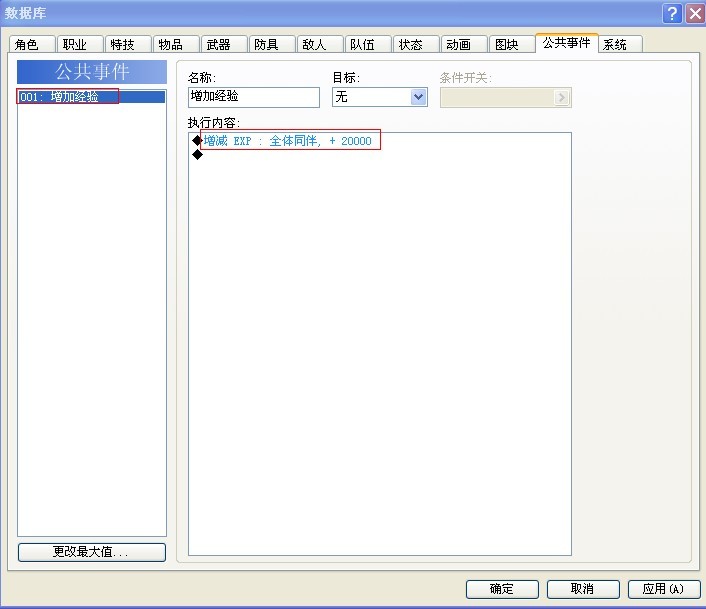This screenshot has height=609, width=706.
Task: Open help with the ? title button
Action: point(672,14)
